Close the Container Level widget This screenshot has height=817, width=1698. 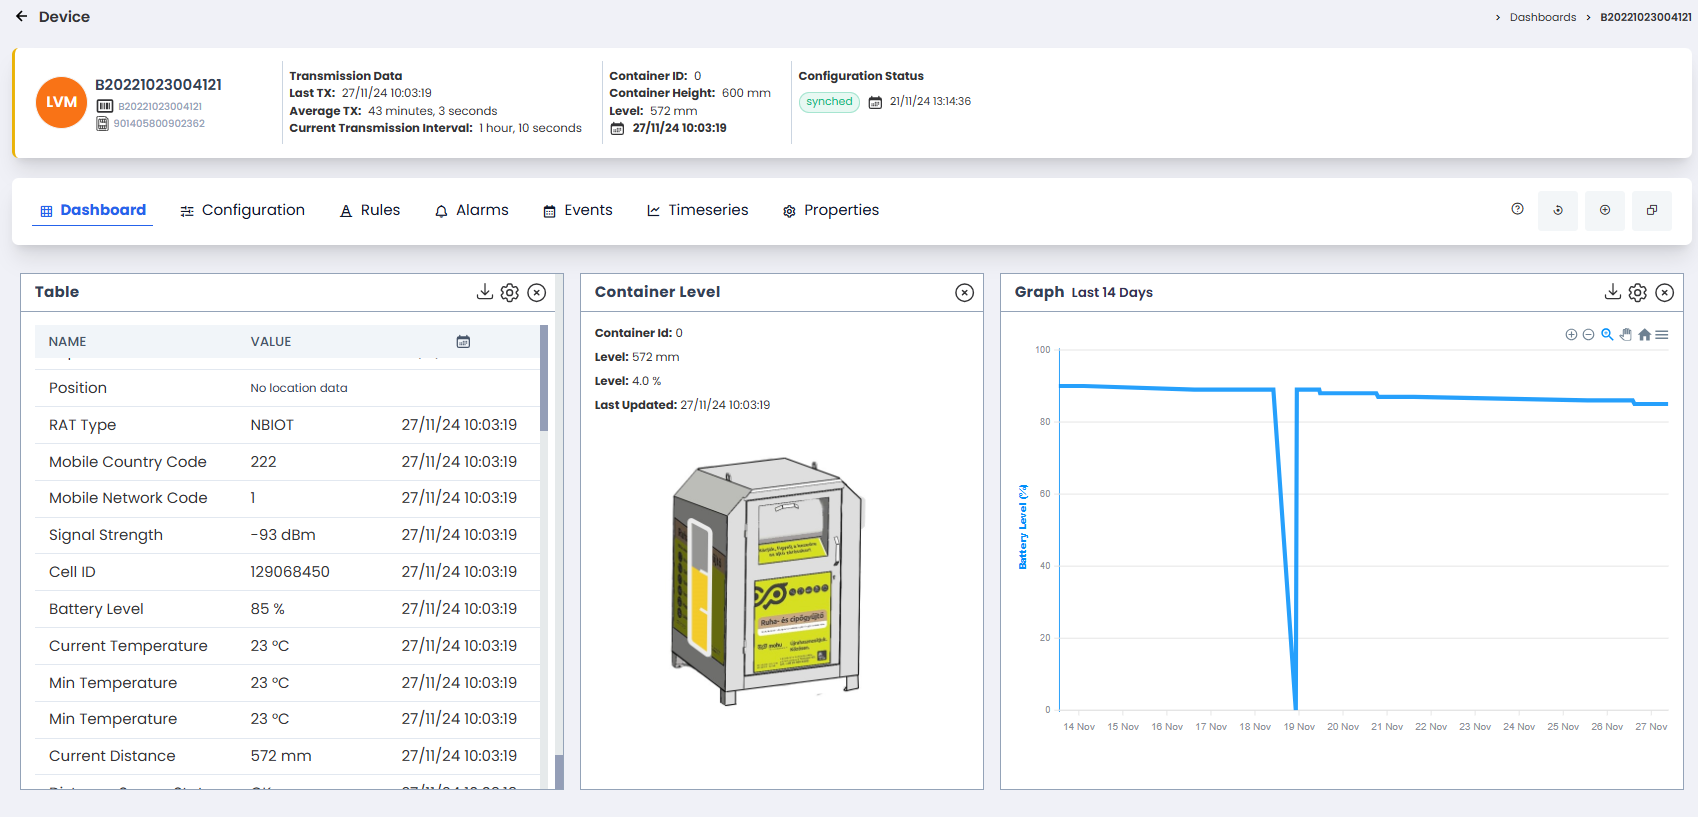964,292
